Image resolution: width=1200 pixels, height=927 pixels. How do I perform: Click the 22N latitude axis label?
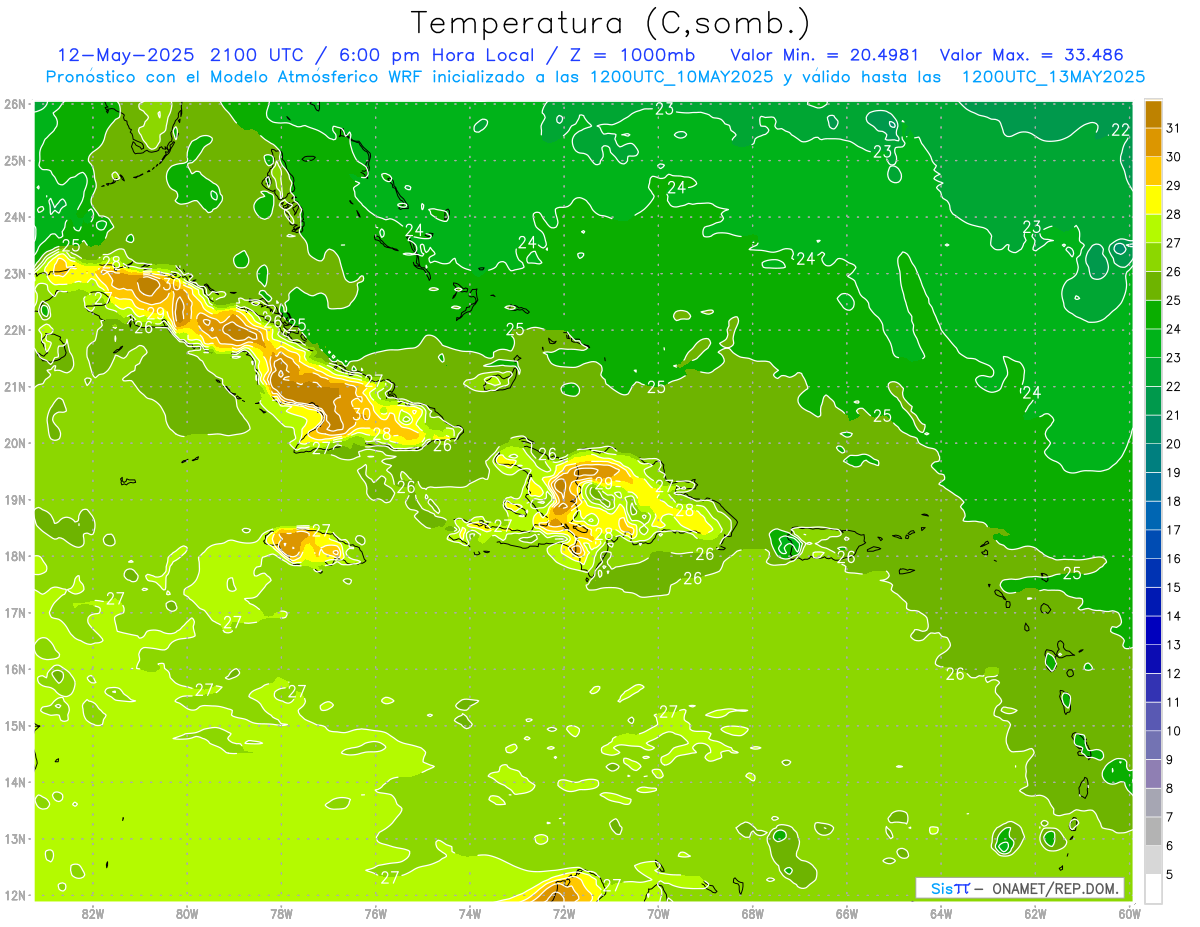pyautogui.click(x=15, y=330)
